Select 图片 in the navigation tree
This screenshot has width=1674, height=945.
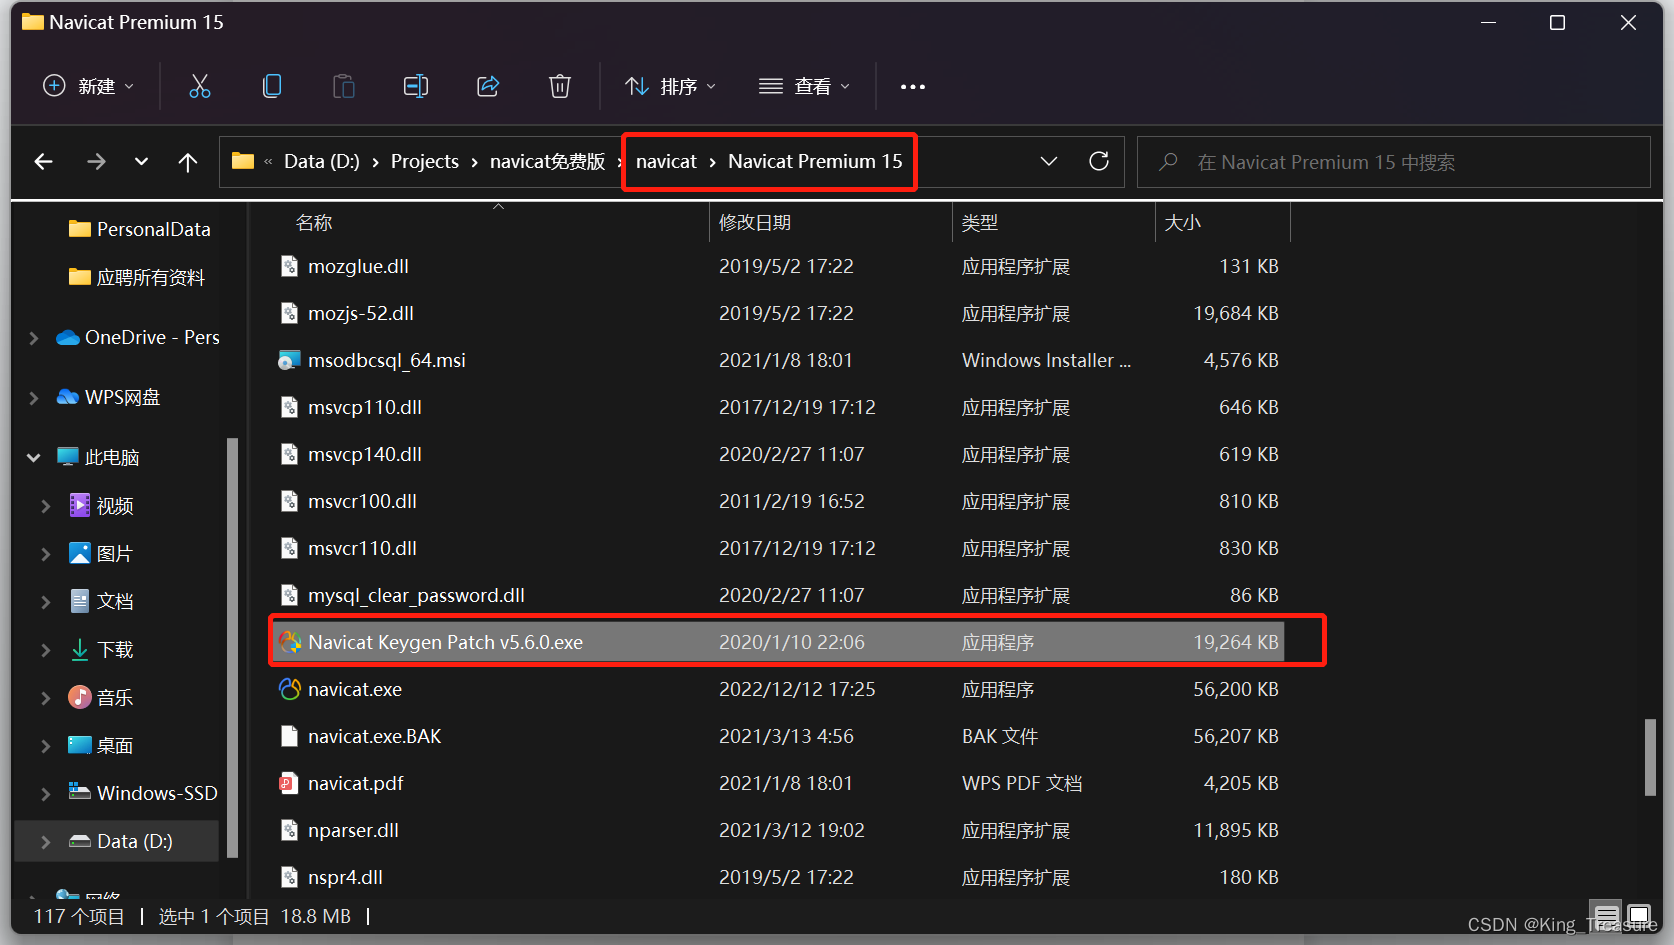101,553
